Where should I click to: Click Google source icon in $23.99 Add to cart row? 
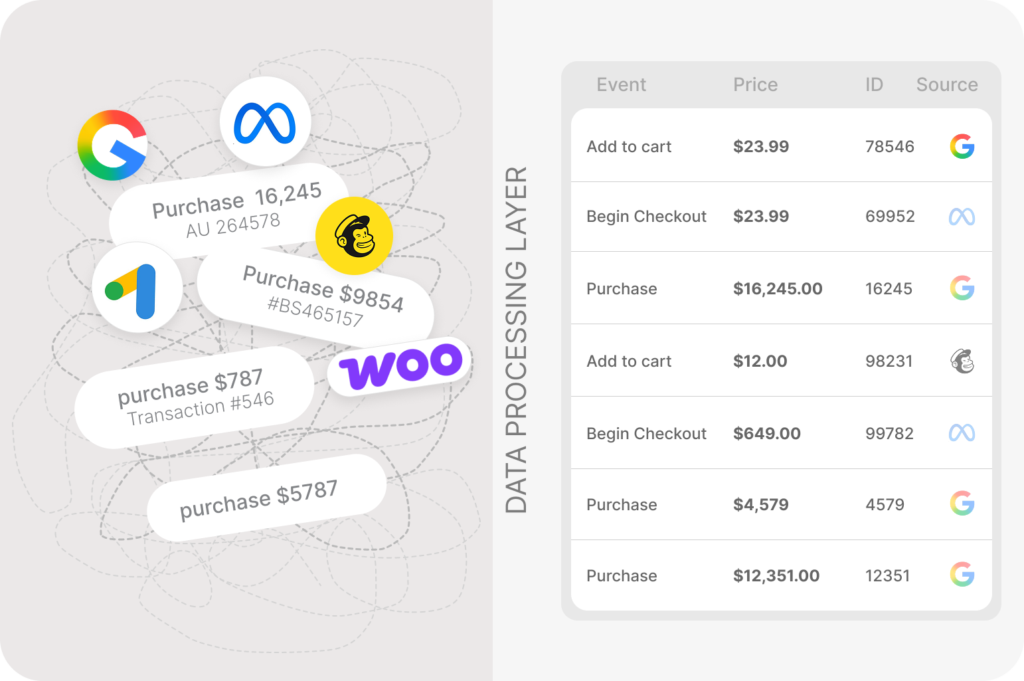point(962,147)
